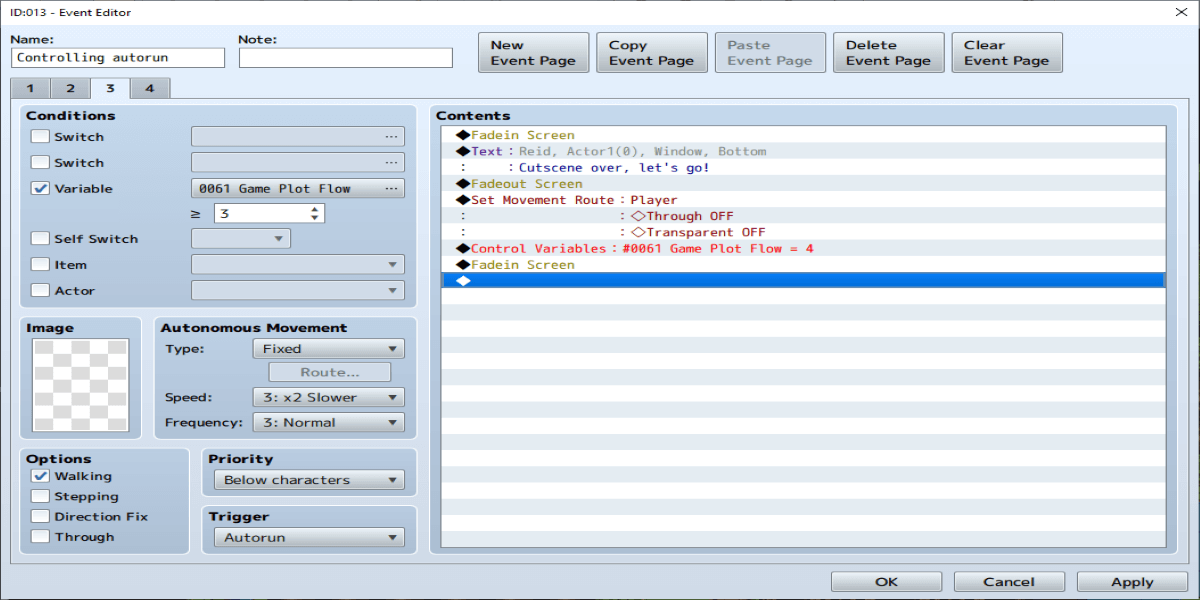Image resolution: width=1200 pixels, height=600 pixels.
Task: Click the New Event Page button
Action: click(533, 53)
